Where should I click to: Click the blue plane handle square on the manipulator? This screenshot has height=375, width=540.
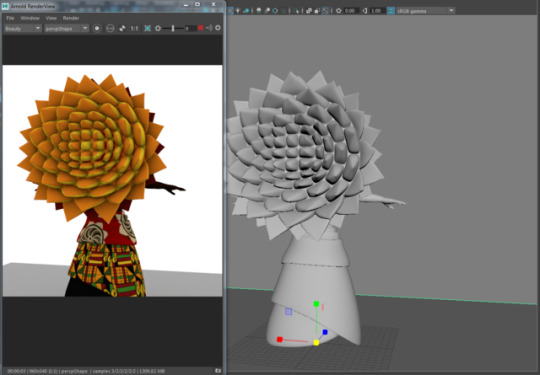(289, 312)
